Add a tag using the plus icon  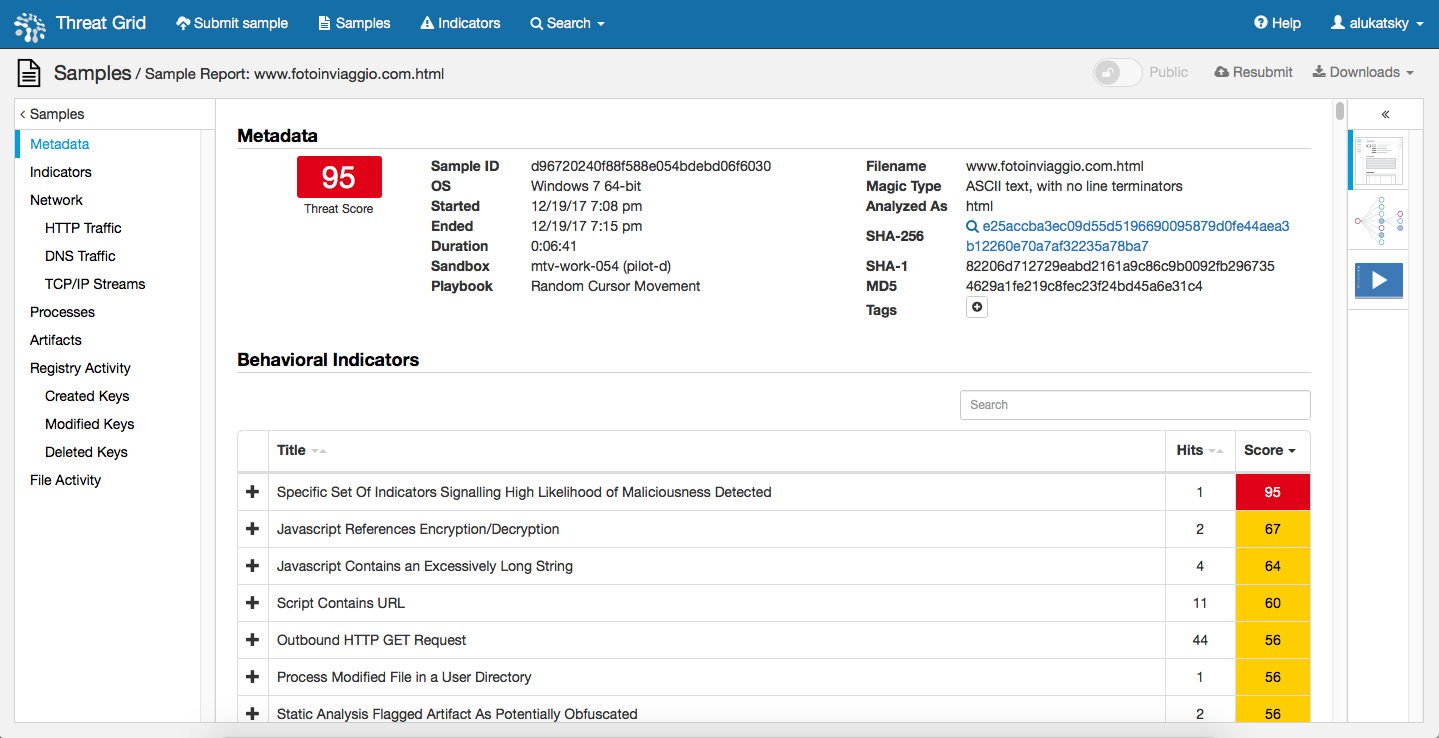pyautogui.click(x=976, y=307)
